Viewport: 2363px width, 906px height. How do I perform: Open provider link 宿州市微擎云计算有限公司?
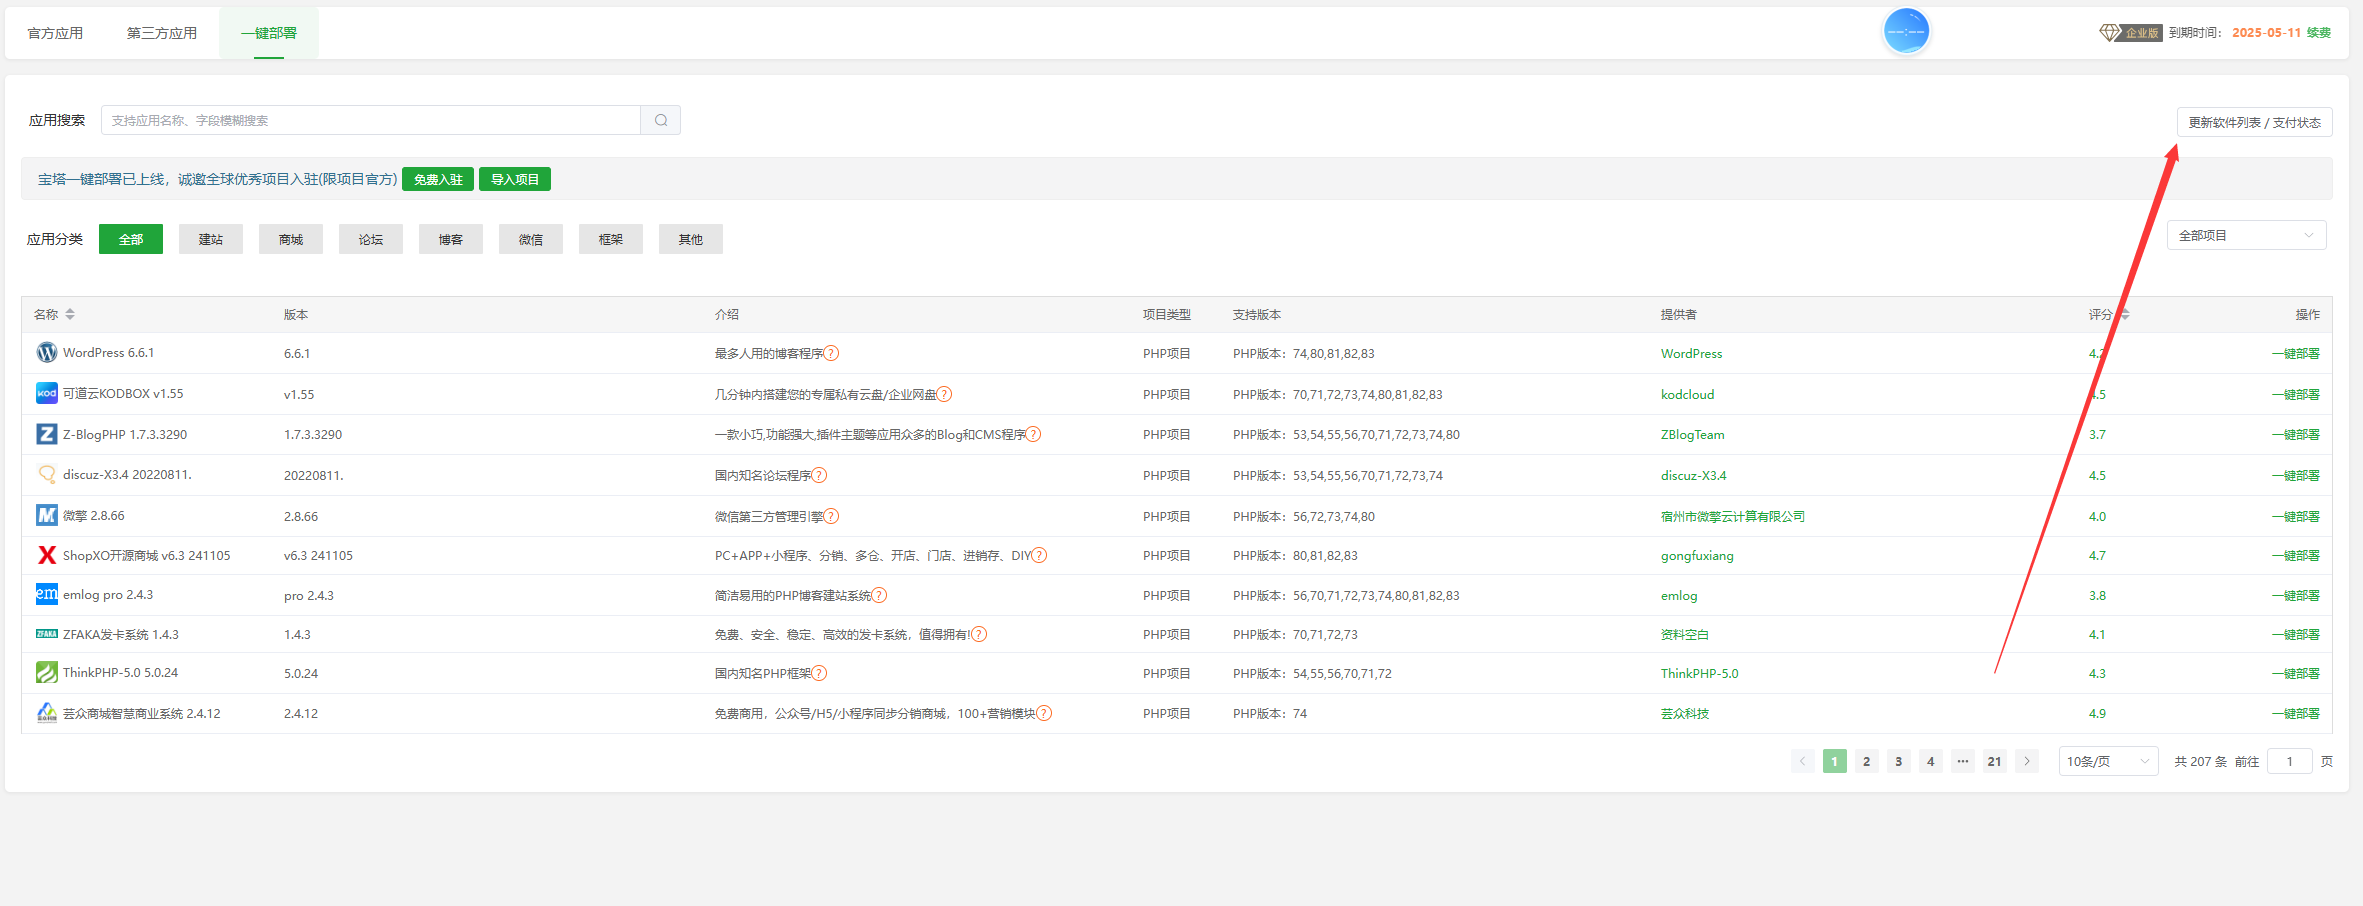click(1732, 516)
